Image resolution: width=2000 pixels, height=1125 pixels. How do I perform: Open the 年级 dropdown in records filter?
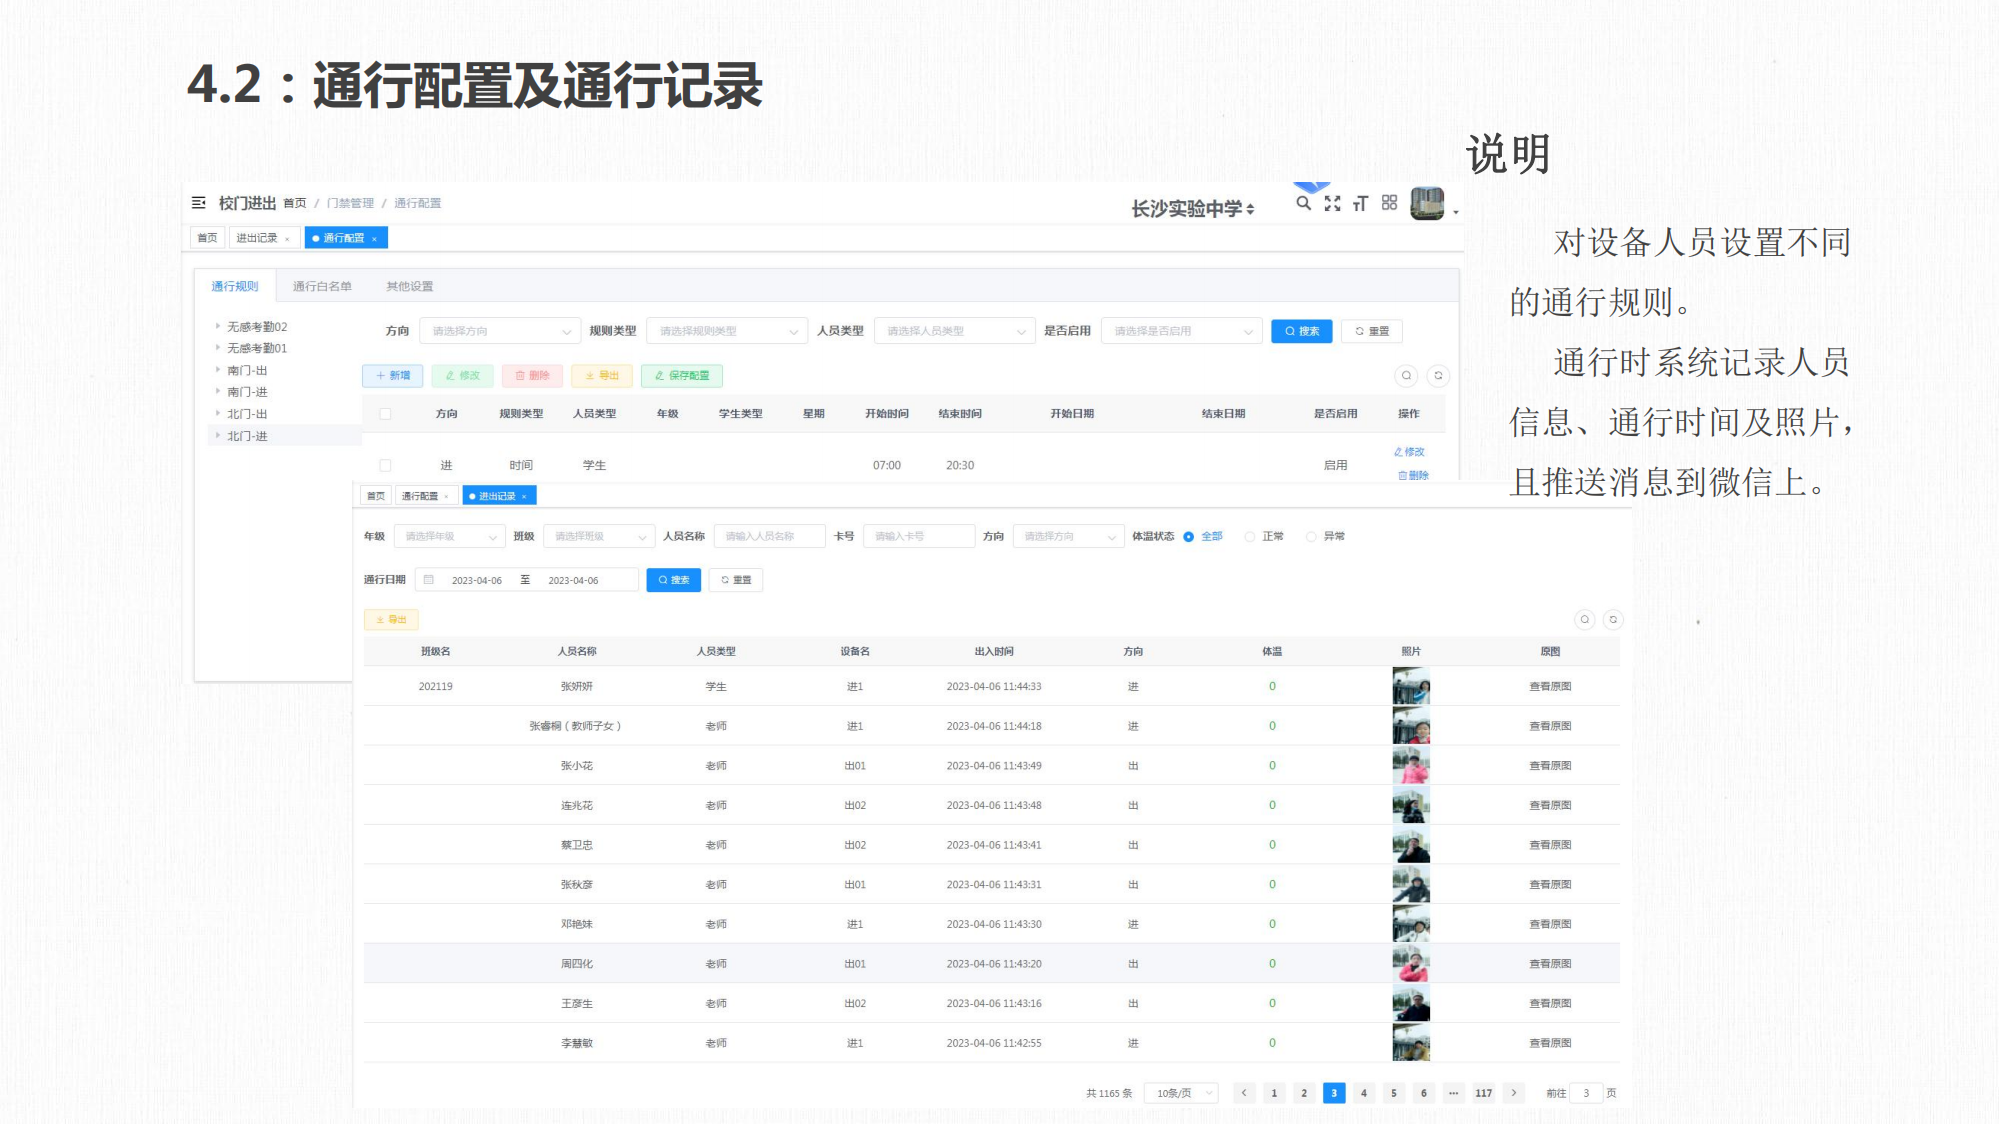[449, 537]
